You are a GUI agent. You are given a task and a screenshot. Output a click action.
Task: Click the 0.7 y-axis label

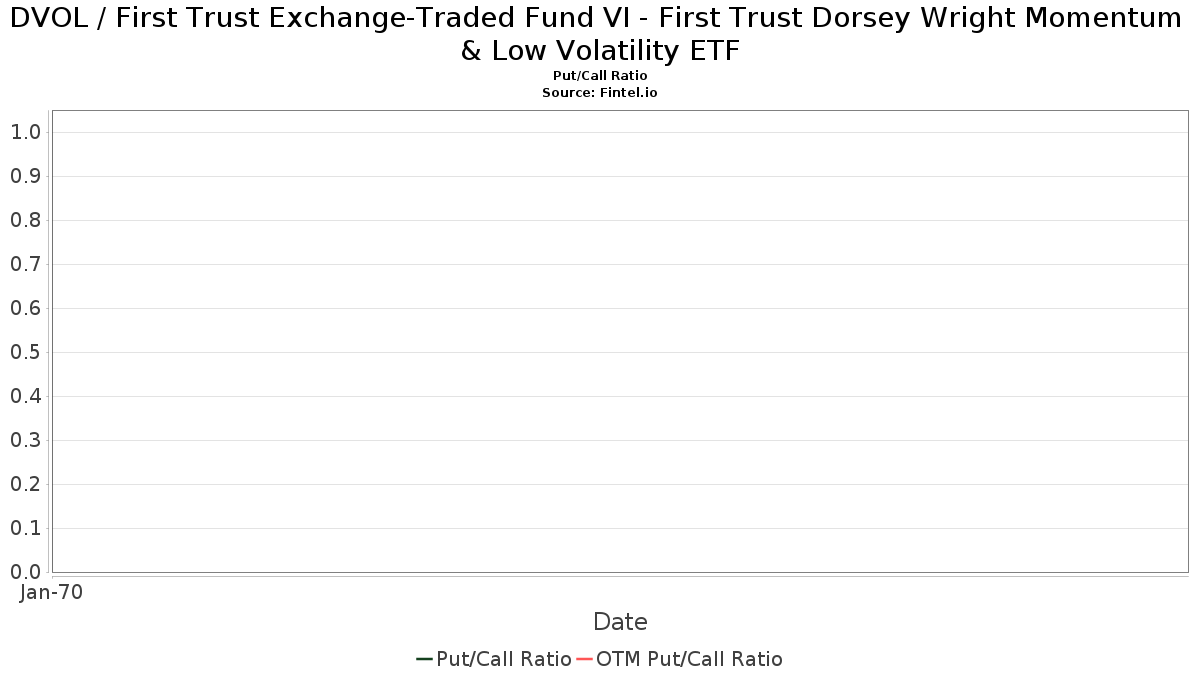pos(26,264)
